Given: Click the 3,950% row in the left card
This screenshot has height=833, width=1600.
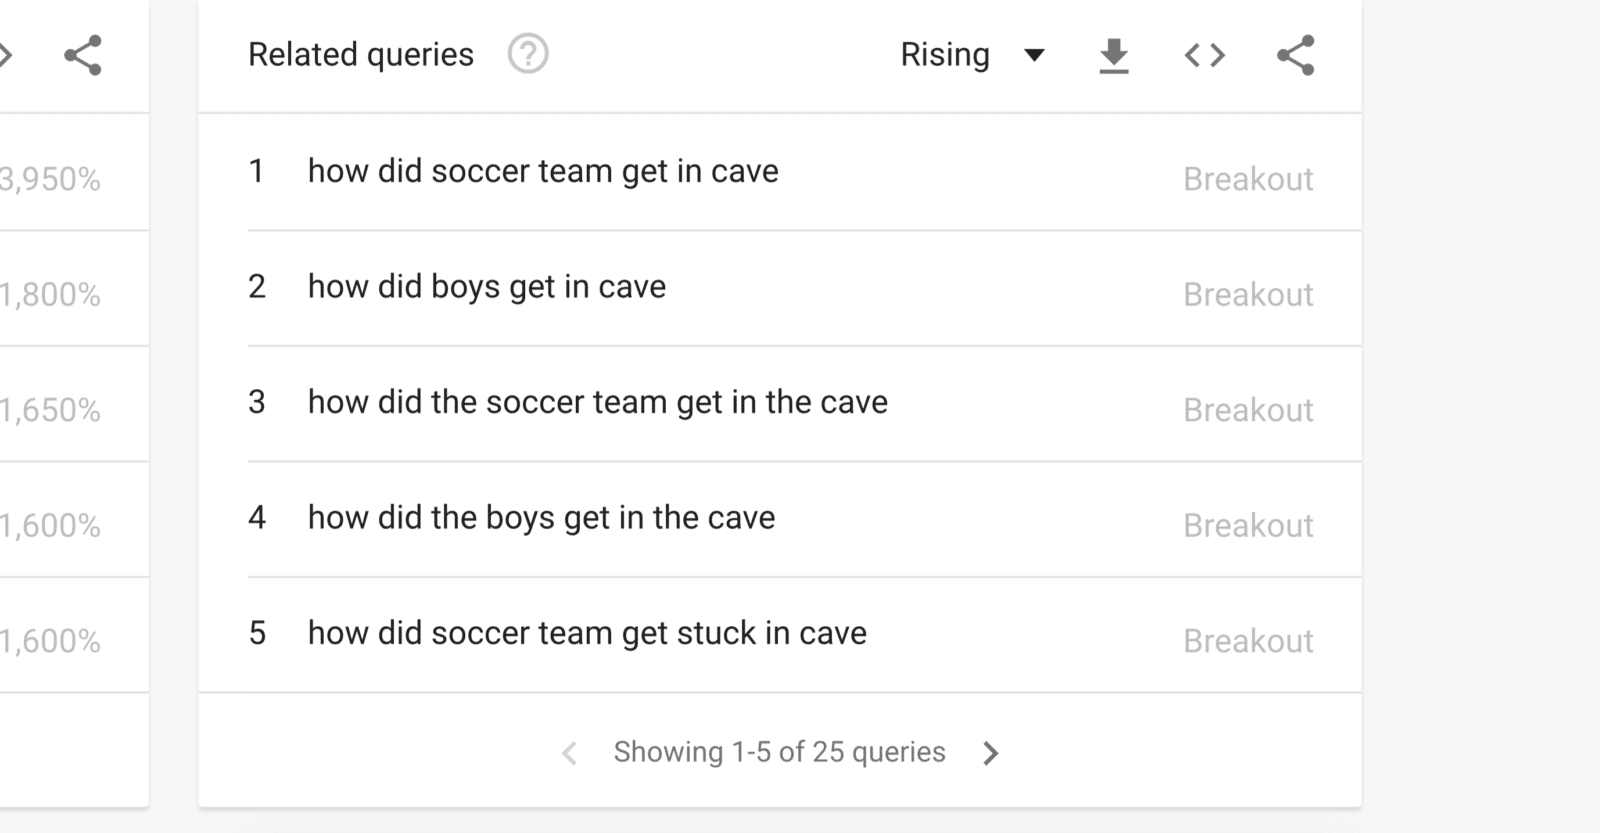Looking at the screenshot, I should [x=50, y=179].
